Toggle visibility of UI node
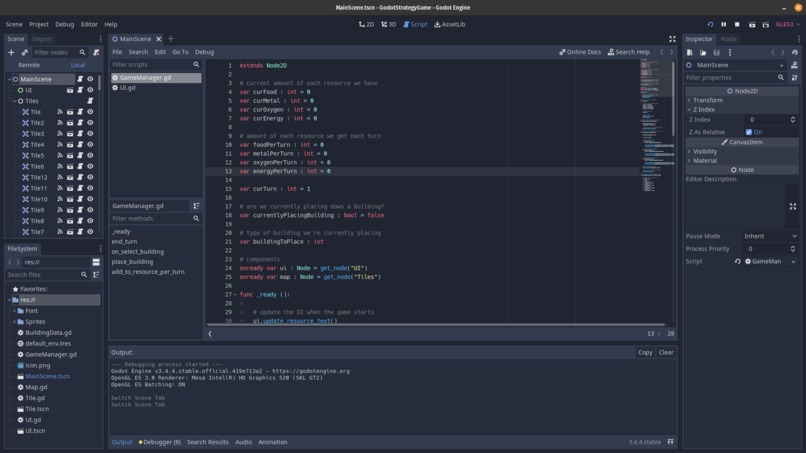This screenshot has width=806, height=453. 90,90
